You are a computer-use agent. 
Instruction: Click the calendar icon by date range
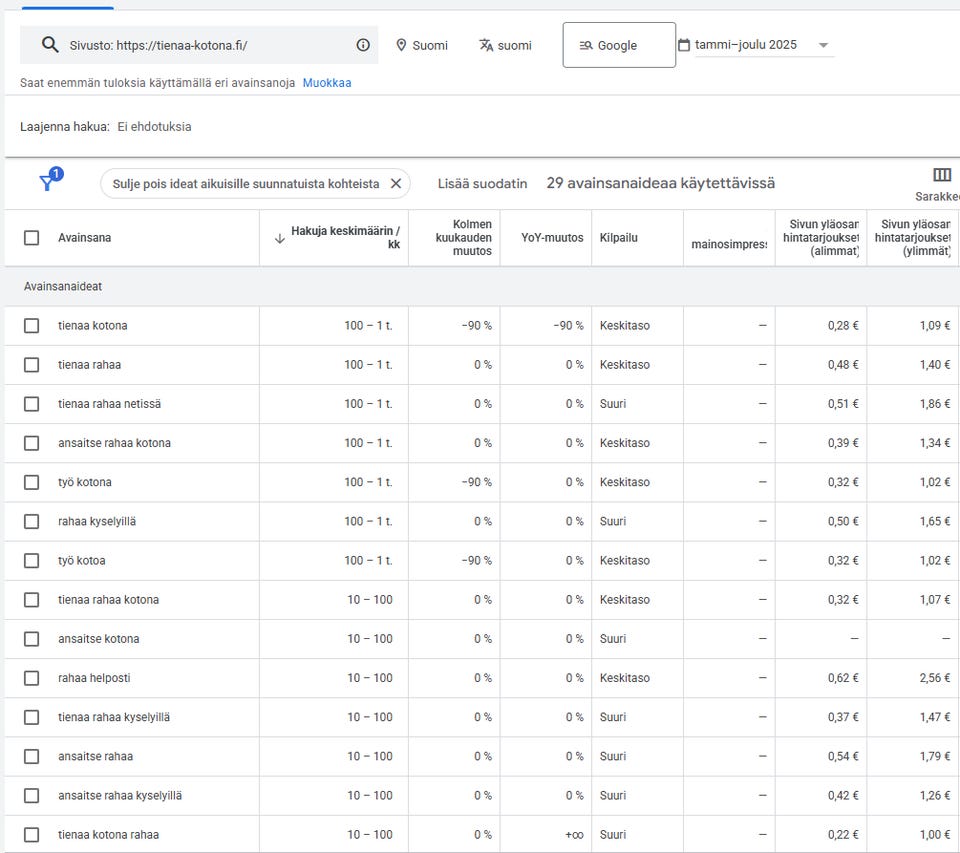684,45
